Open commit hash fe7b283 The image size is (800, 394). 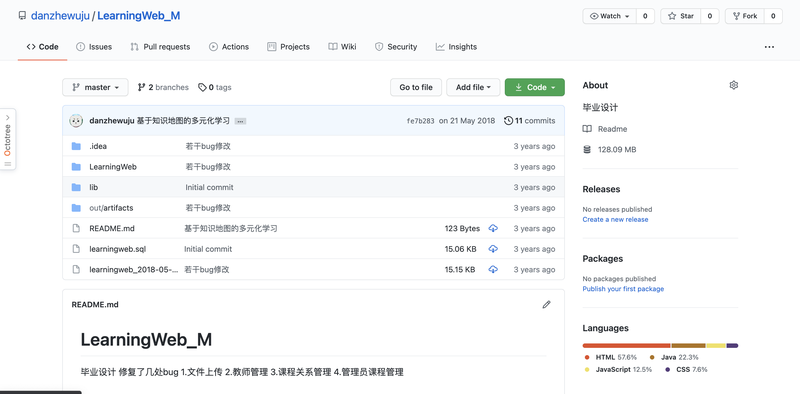coord(420,121)
